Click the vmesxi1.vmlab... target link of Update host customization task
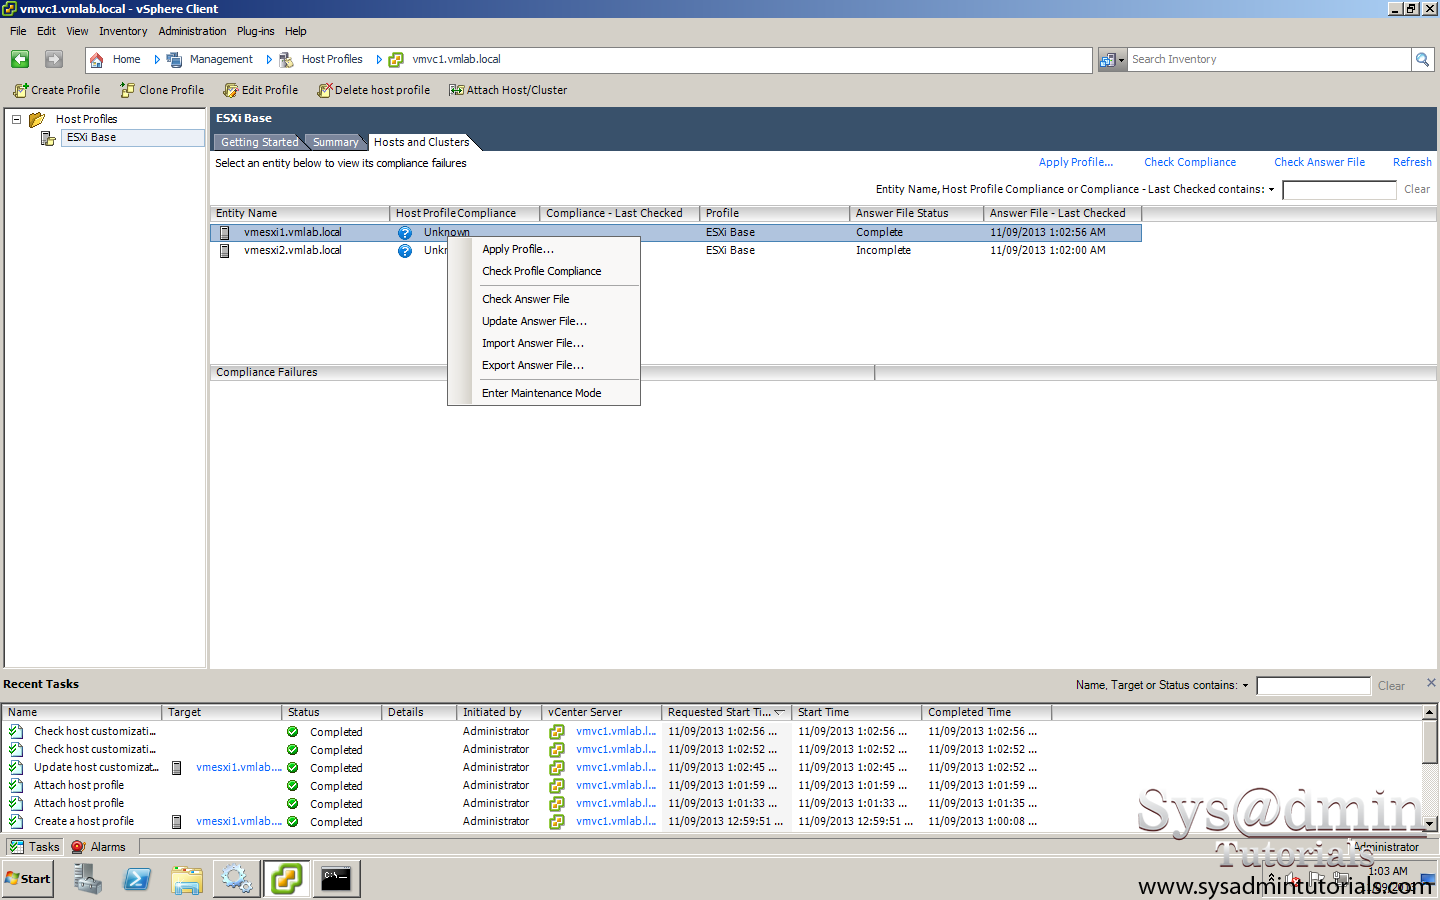Image resolution: width=1440 pixels, height=900 pixels. point(239,767)
